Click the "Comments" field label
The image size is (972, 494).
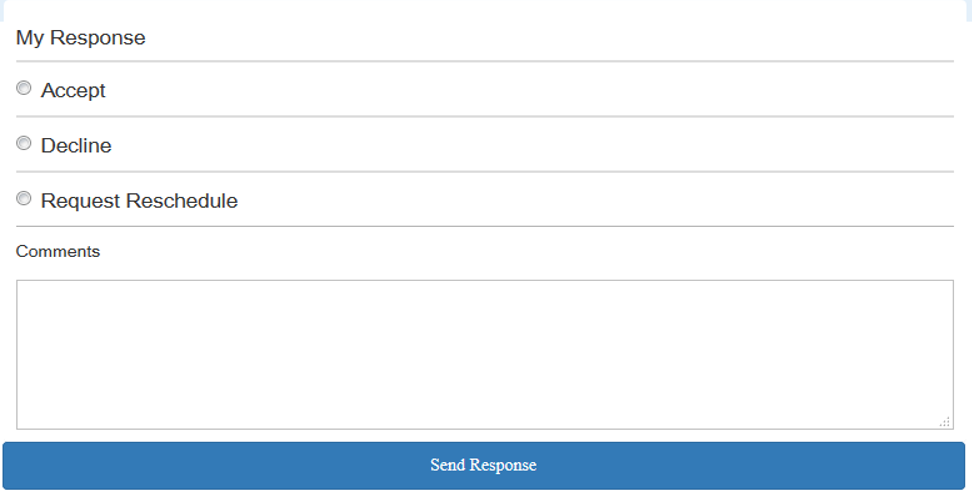click(x=58, y=252)
